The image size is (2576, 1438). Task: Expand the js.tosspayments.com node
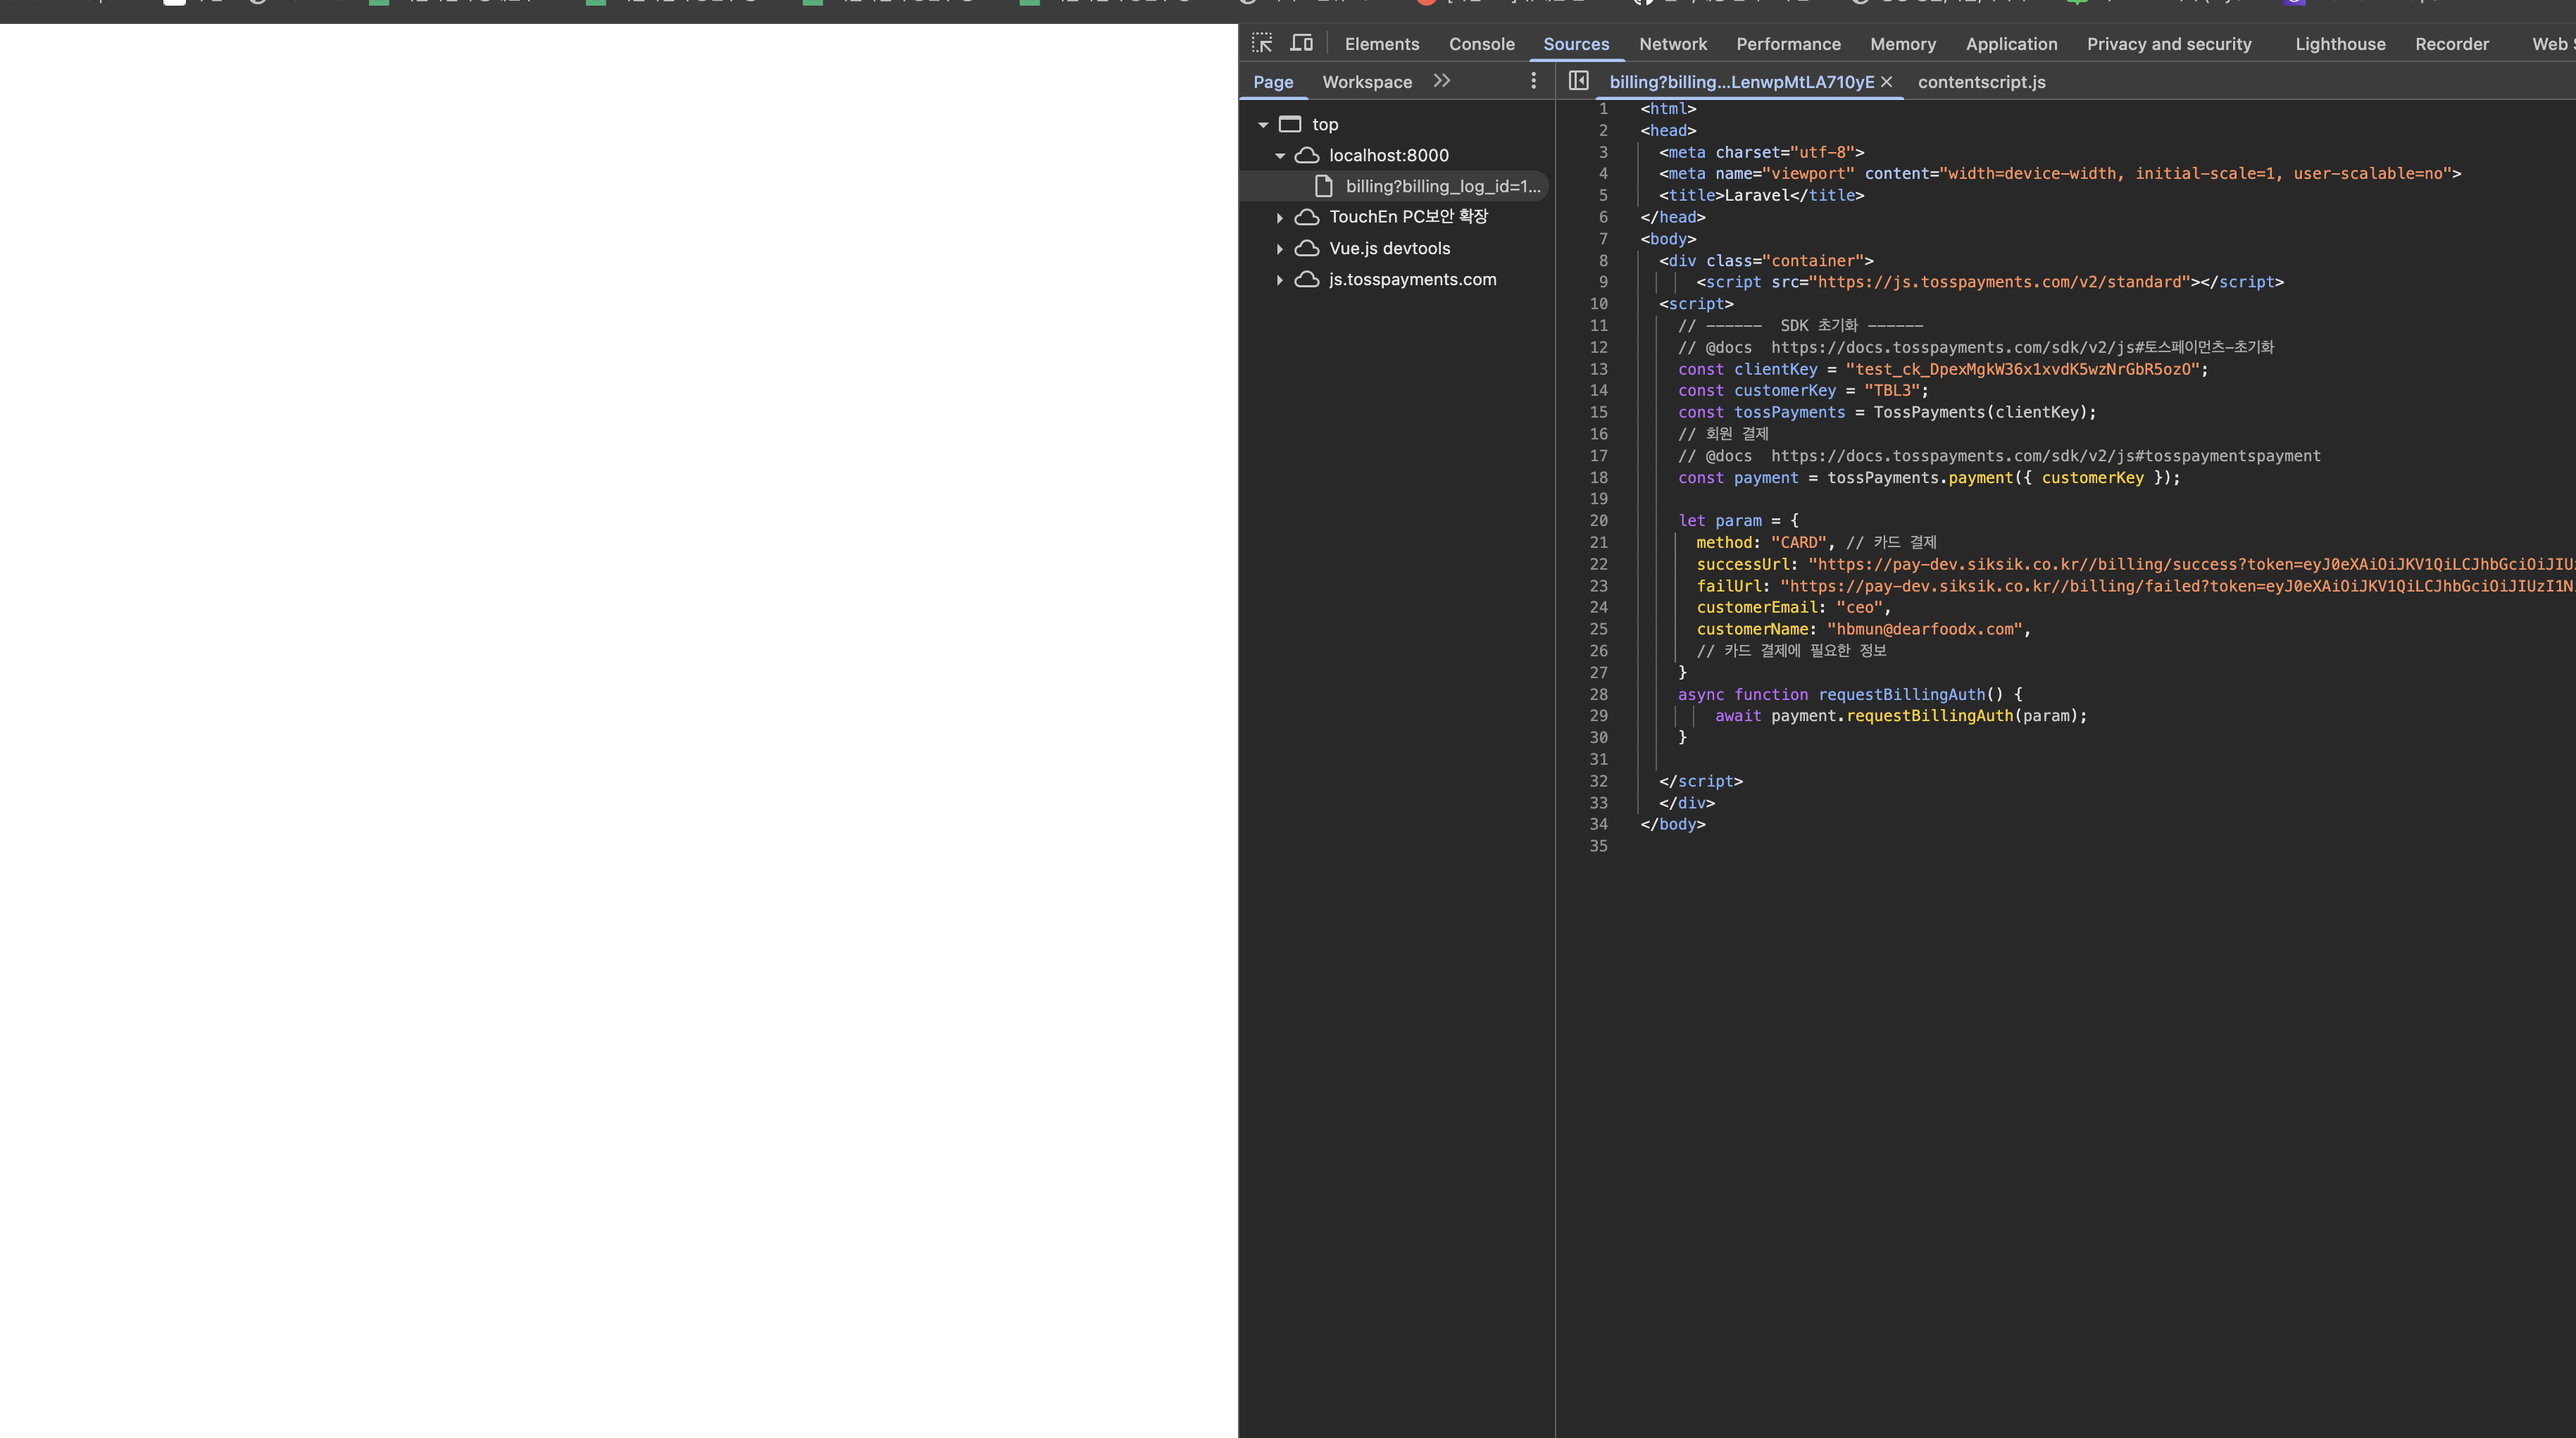click(1279, 280)
